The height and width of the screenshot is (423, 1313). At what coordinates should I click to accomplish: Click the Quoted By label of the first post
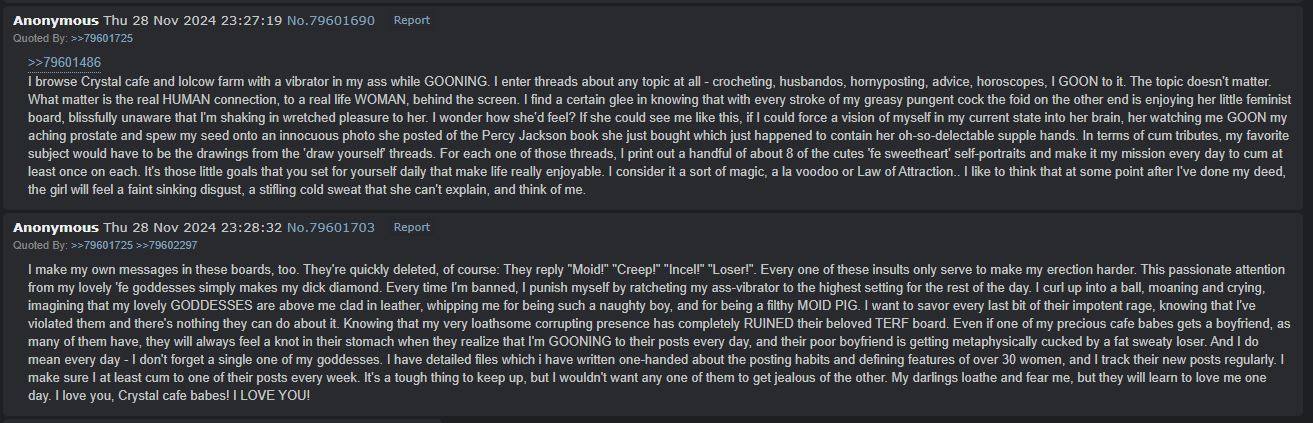click(40, 38)
